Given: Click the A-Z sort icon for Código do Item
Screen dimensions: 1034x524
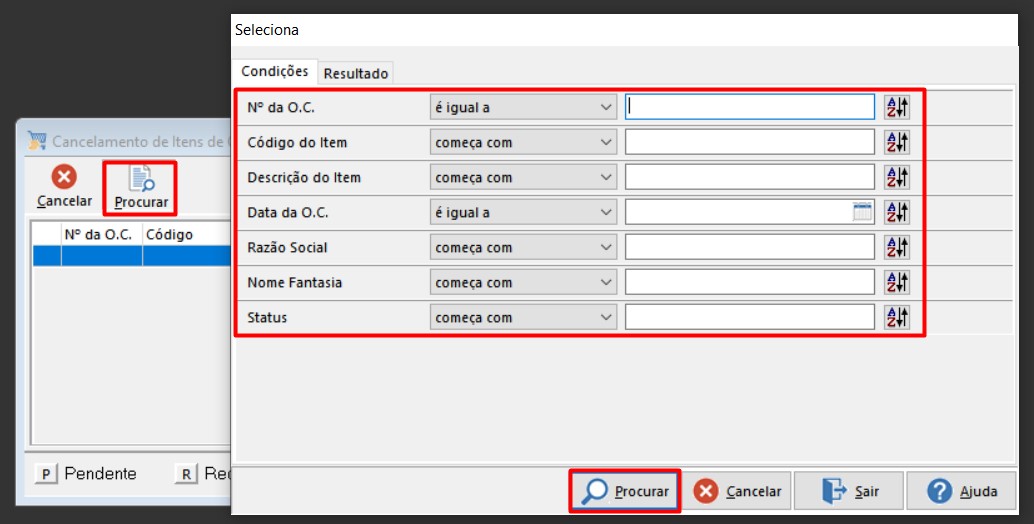Looking at the screenshot, I should [897, 142].
